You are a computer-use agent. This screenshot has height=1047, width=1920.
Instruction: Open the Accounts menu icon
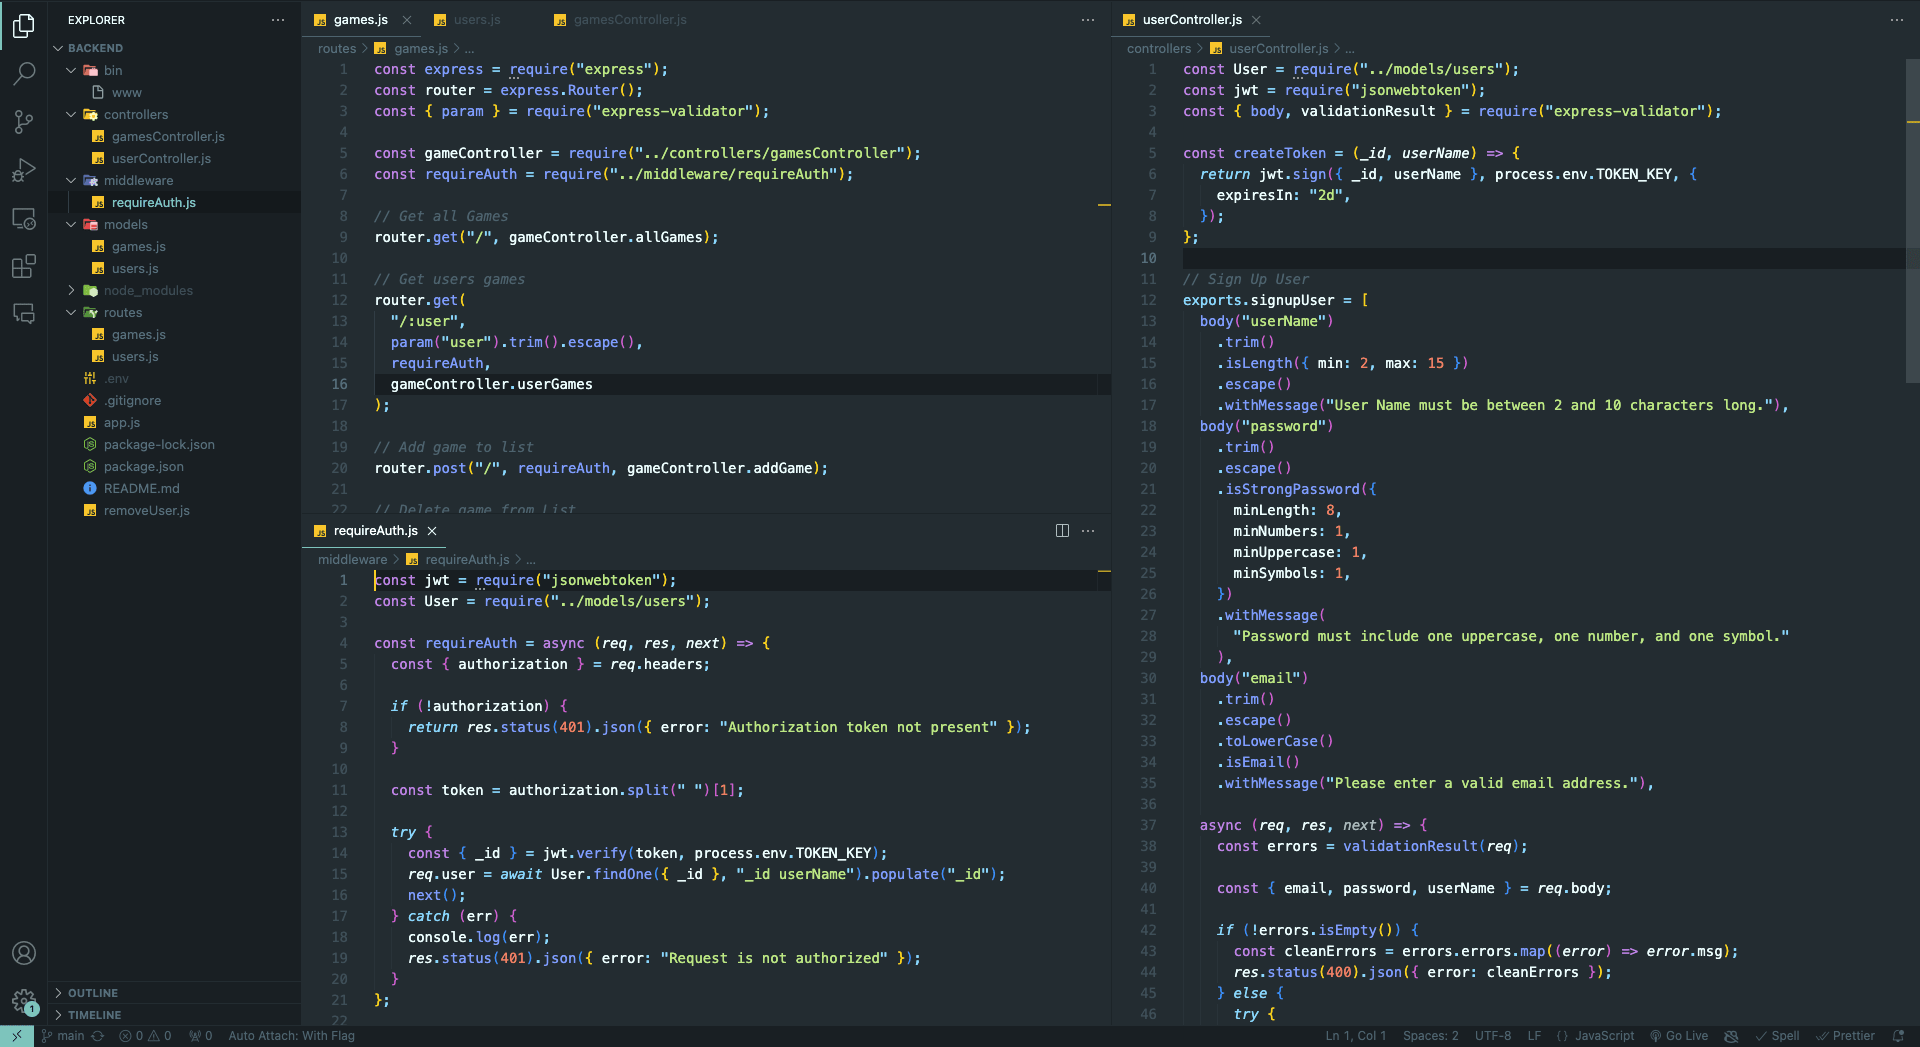click(x=24, y=953)
